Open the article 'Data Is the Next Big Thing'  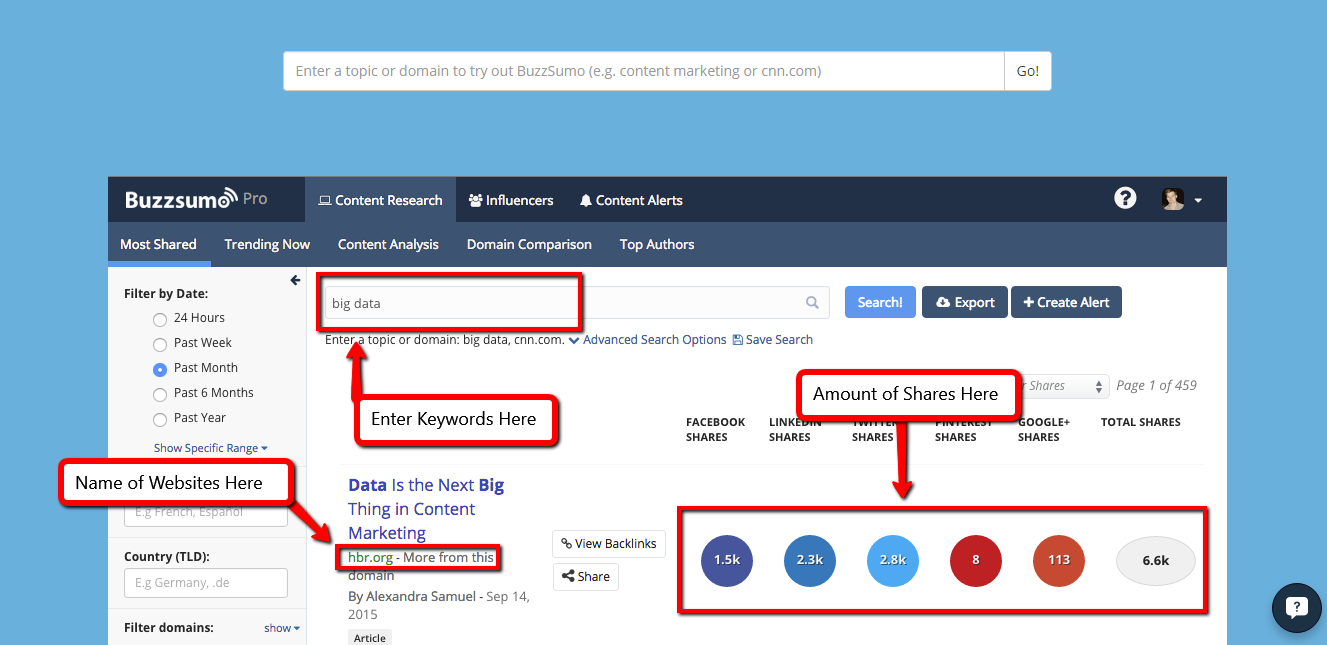(x=426, y=509)
